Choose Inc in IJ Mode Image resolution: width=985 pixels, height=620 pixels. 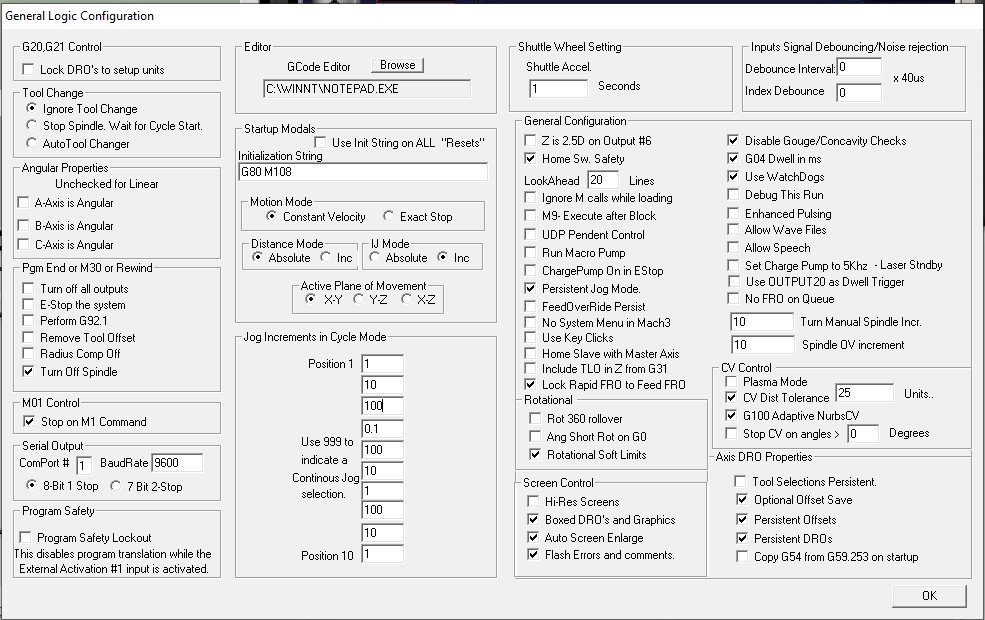click(x=443, y=257)
